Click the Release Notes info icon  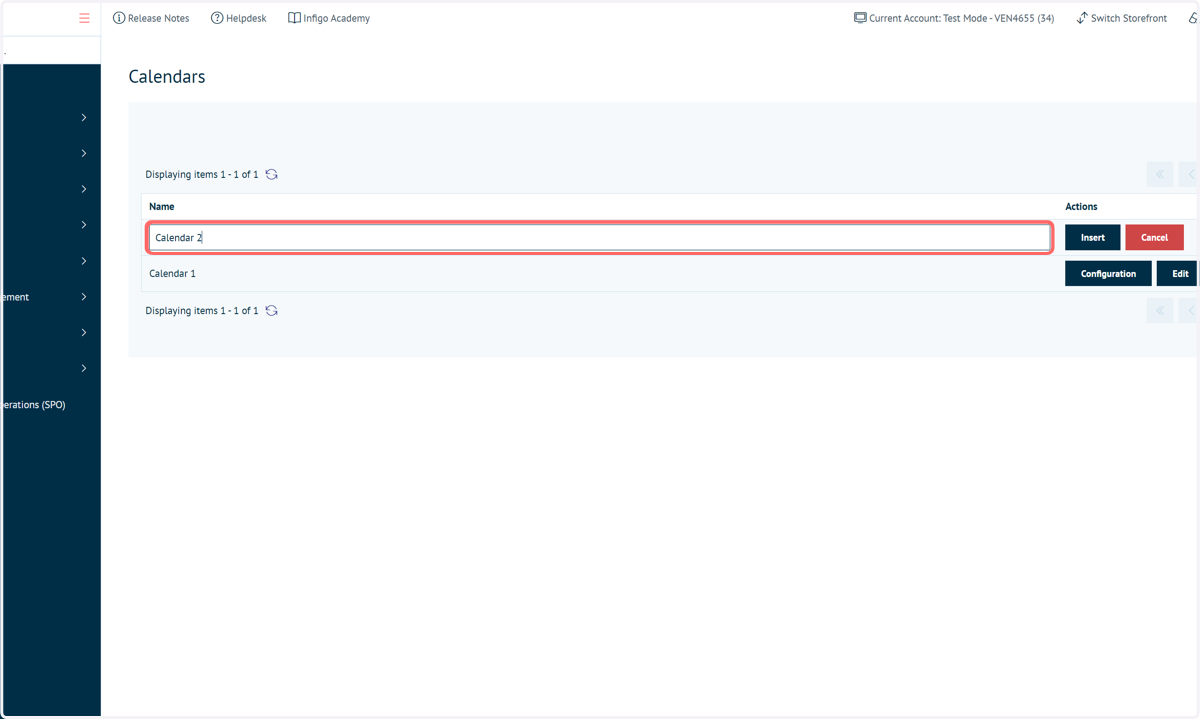point(119,18)
